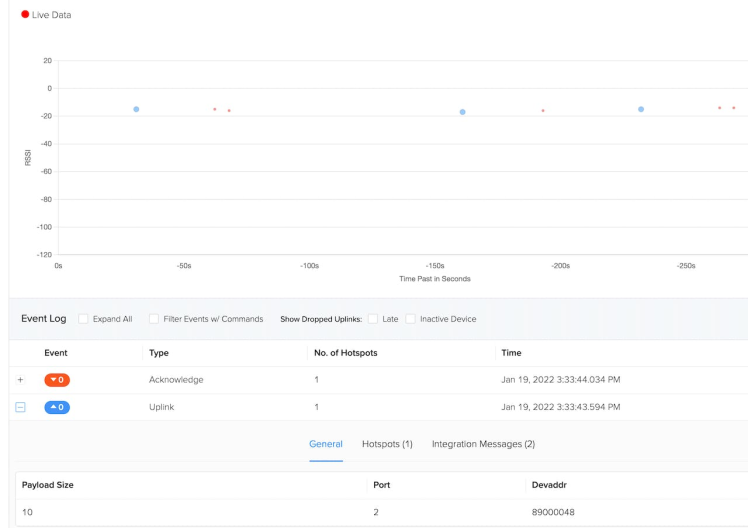Click the blue uplink badge in Uplink row

click(x=57, y=407)
